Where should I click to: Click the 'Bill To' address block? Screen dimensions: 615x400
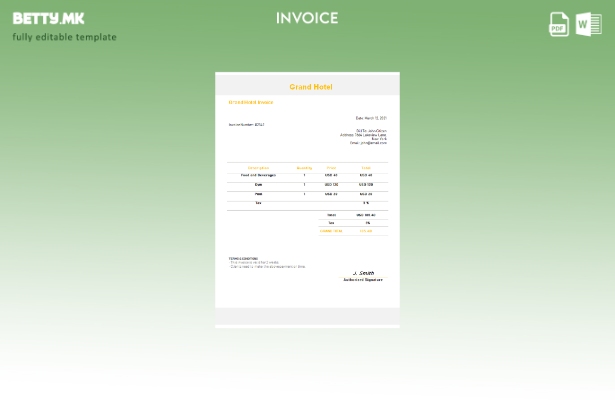(x=364, y=136)
